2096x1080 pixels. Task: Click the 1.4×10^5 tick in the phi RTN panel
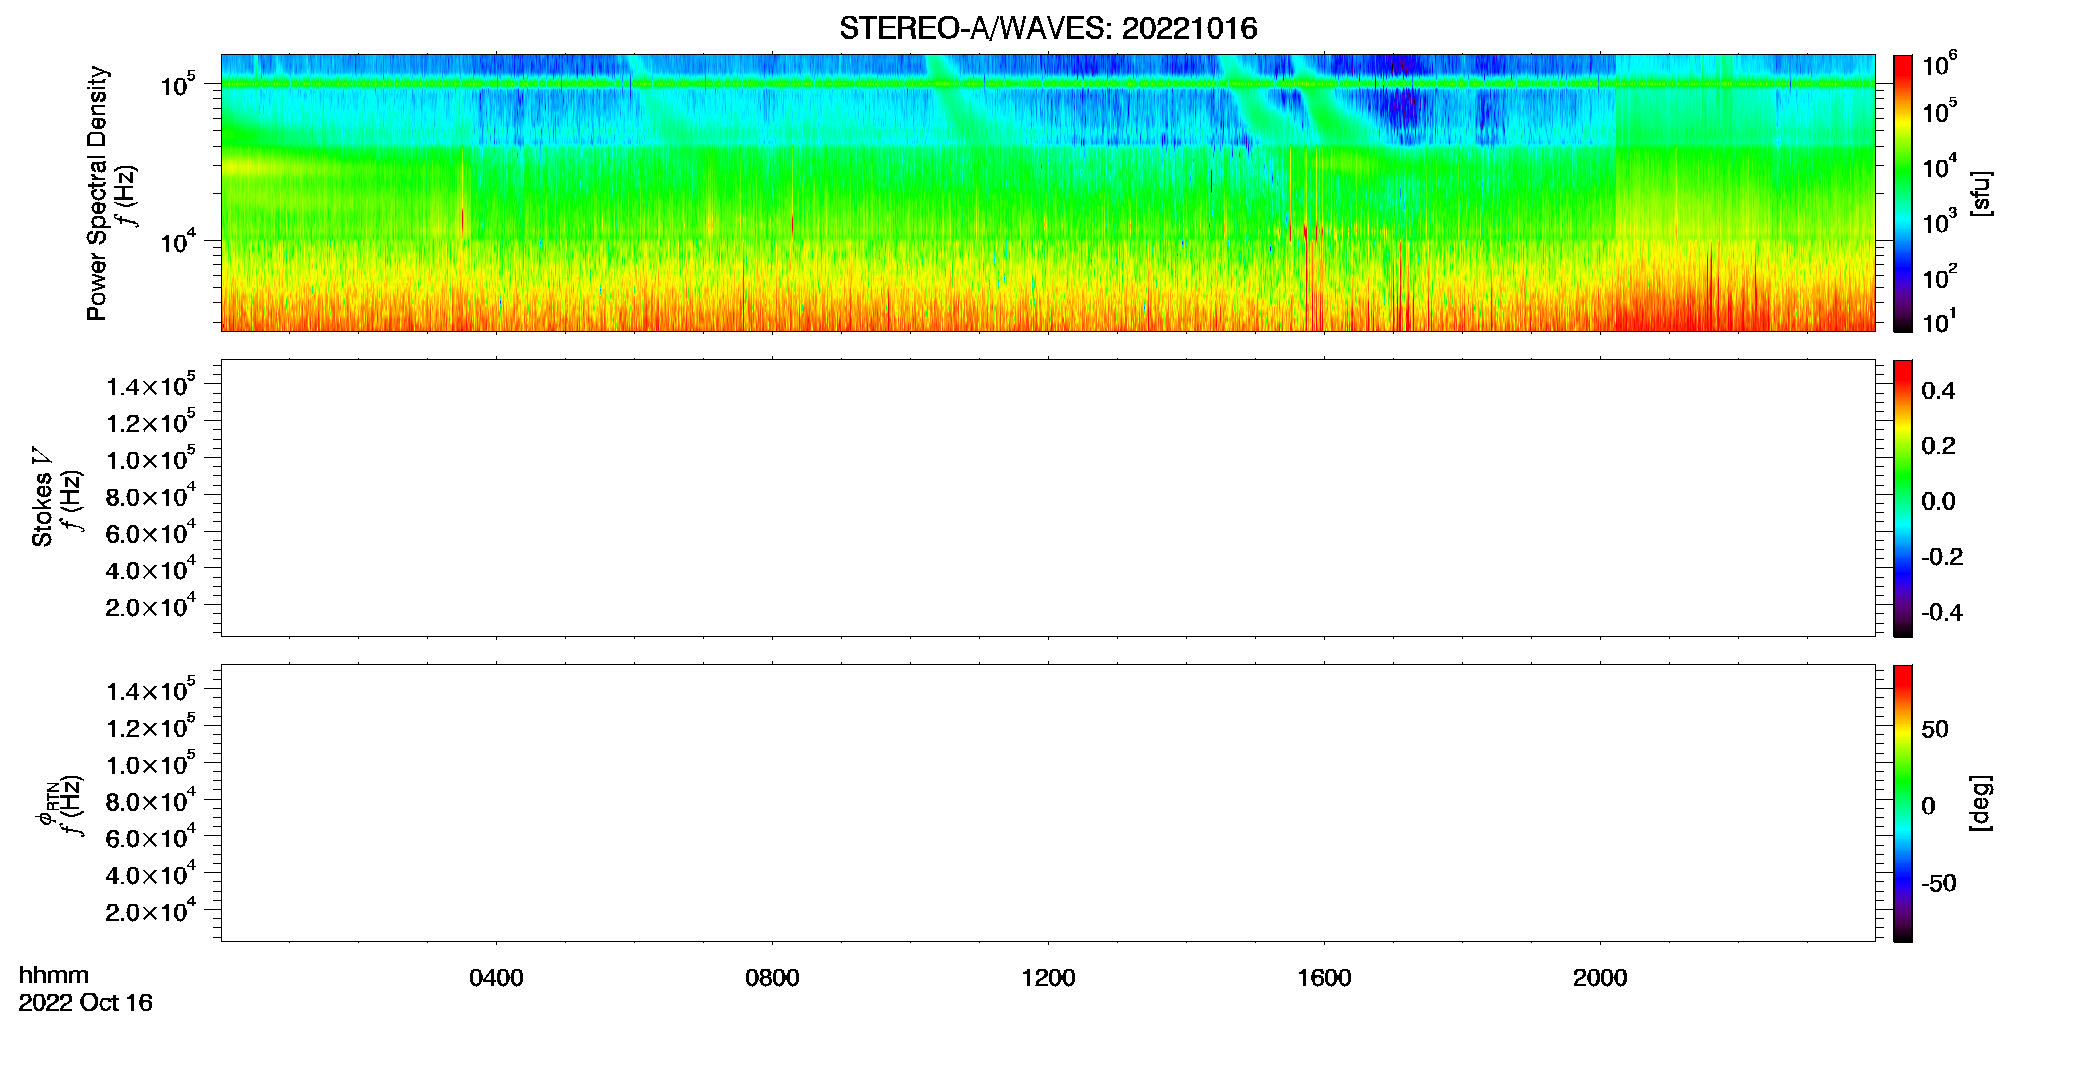tap(150, 690)
